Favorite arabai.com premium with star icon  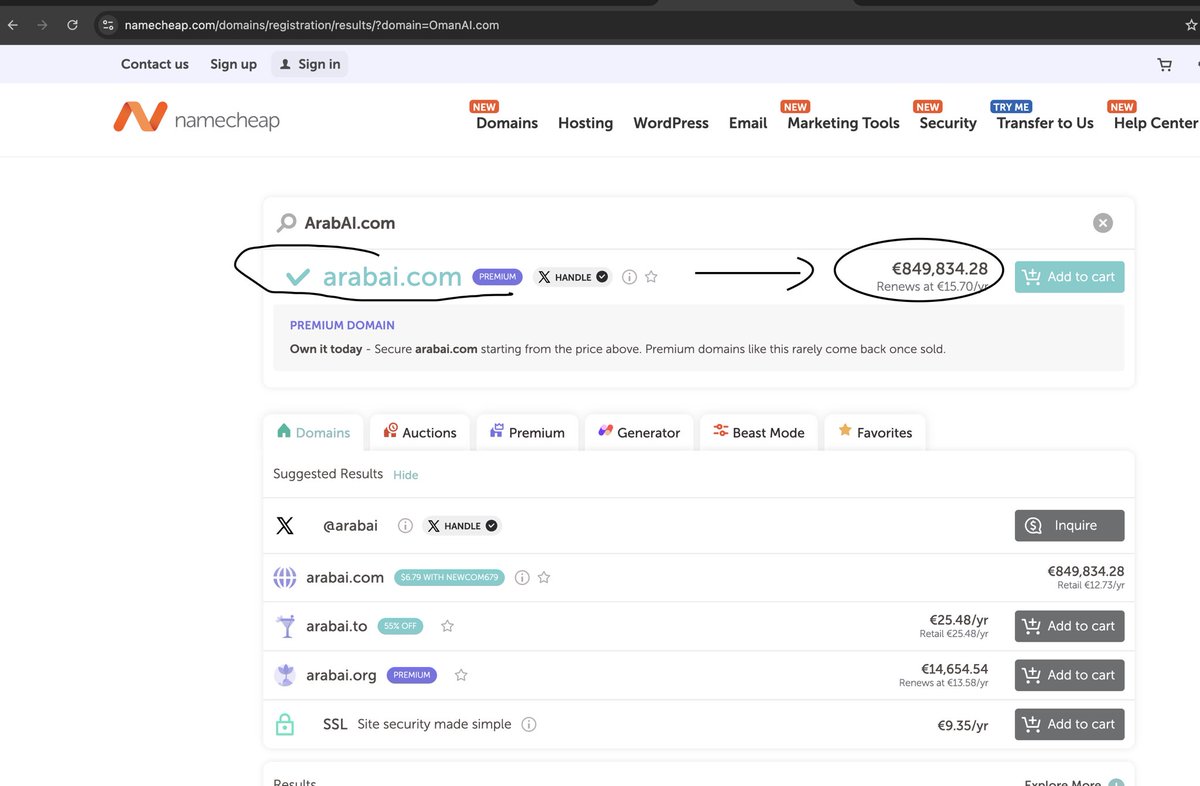[651, 277]
